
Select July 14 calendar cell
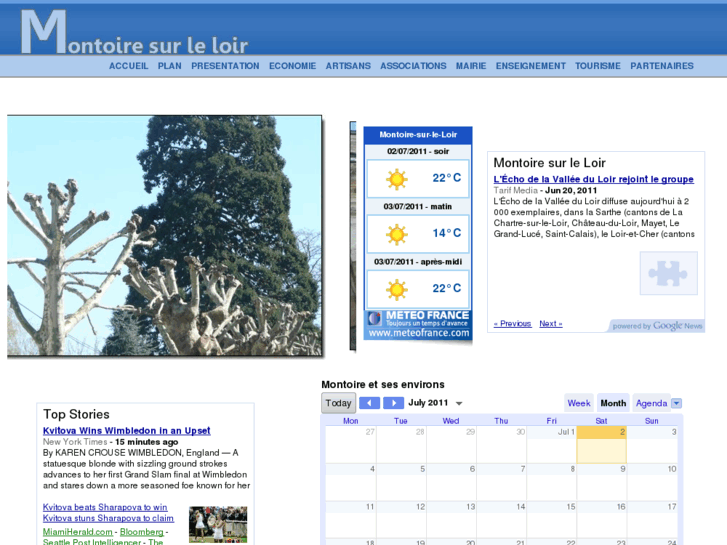(501, 519)
